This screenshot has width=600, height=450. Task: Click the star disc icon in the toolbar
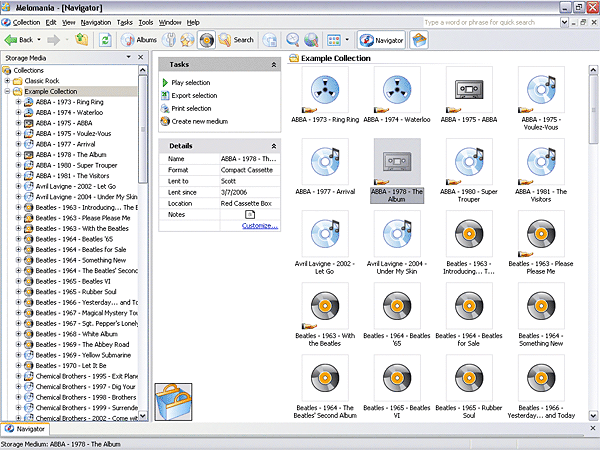(x=187, y=40)
